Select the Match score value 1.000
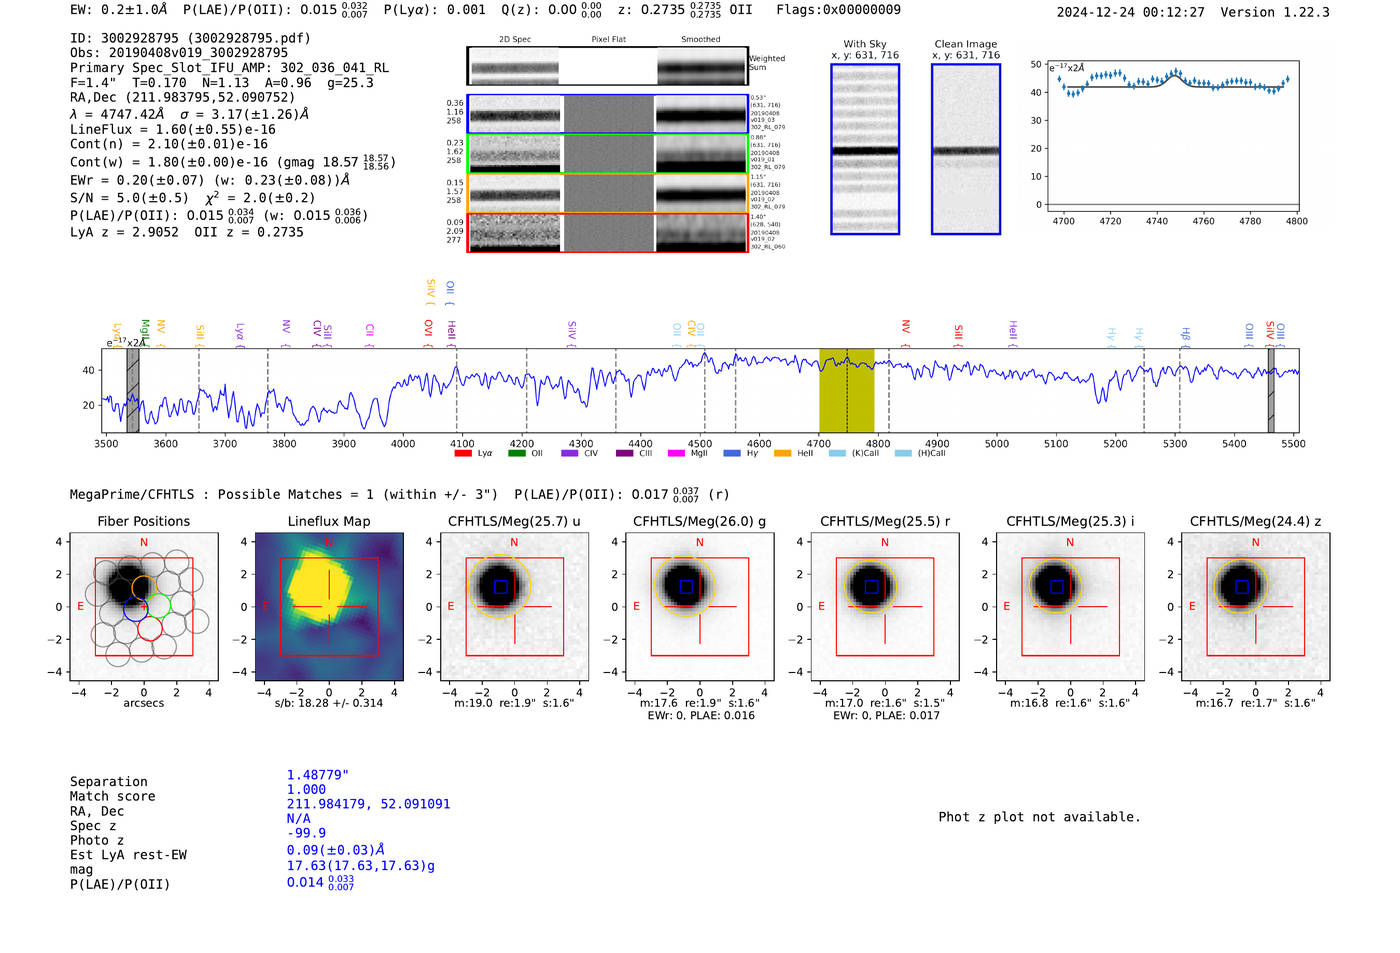The height and width of the screenshot is (953, 1400). pos(306,789)
